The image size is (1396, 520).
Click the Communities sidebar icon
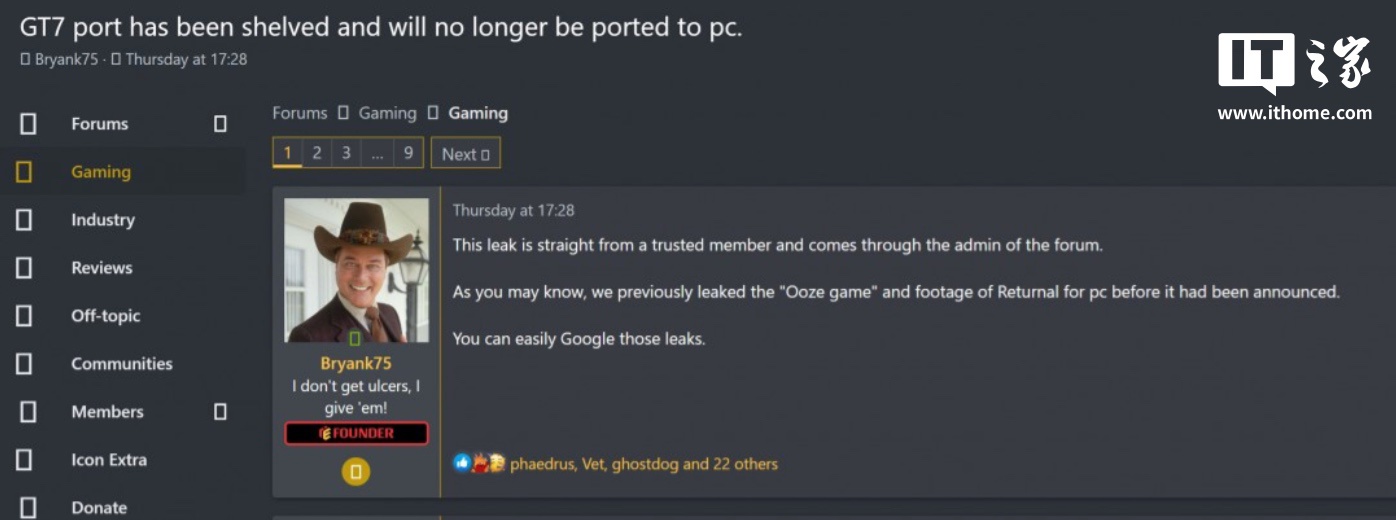pyautogui.click(x=24, y=364)
